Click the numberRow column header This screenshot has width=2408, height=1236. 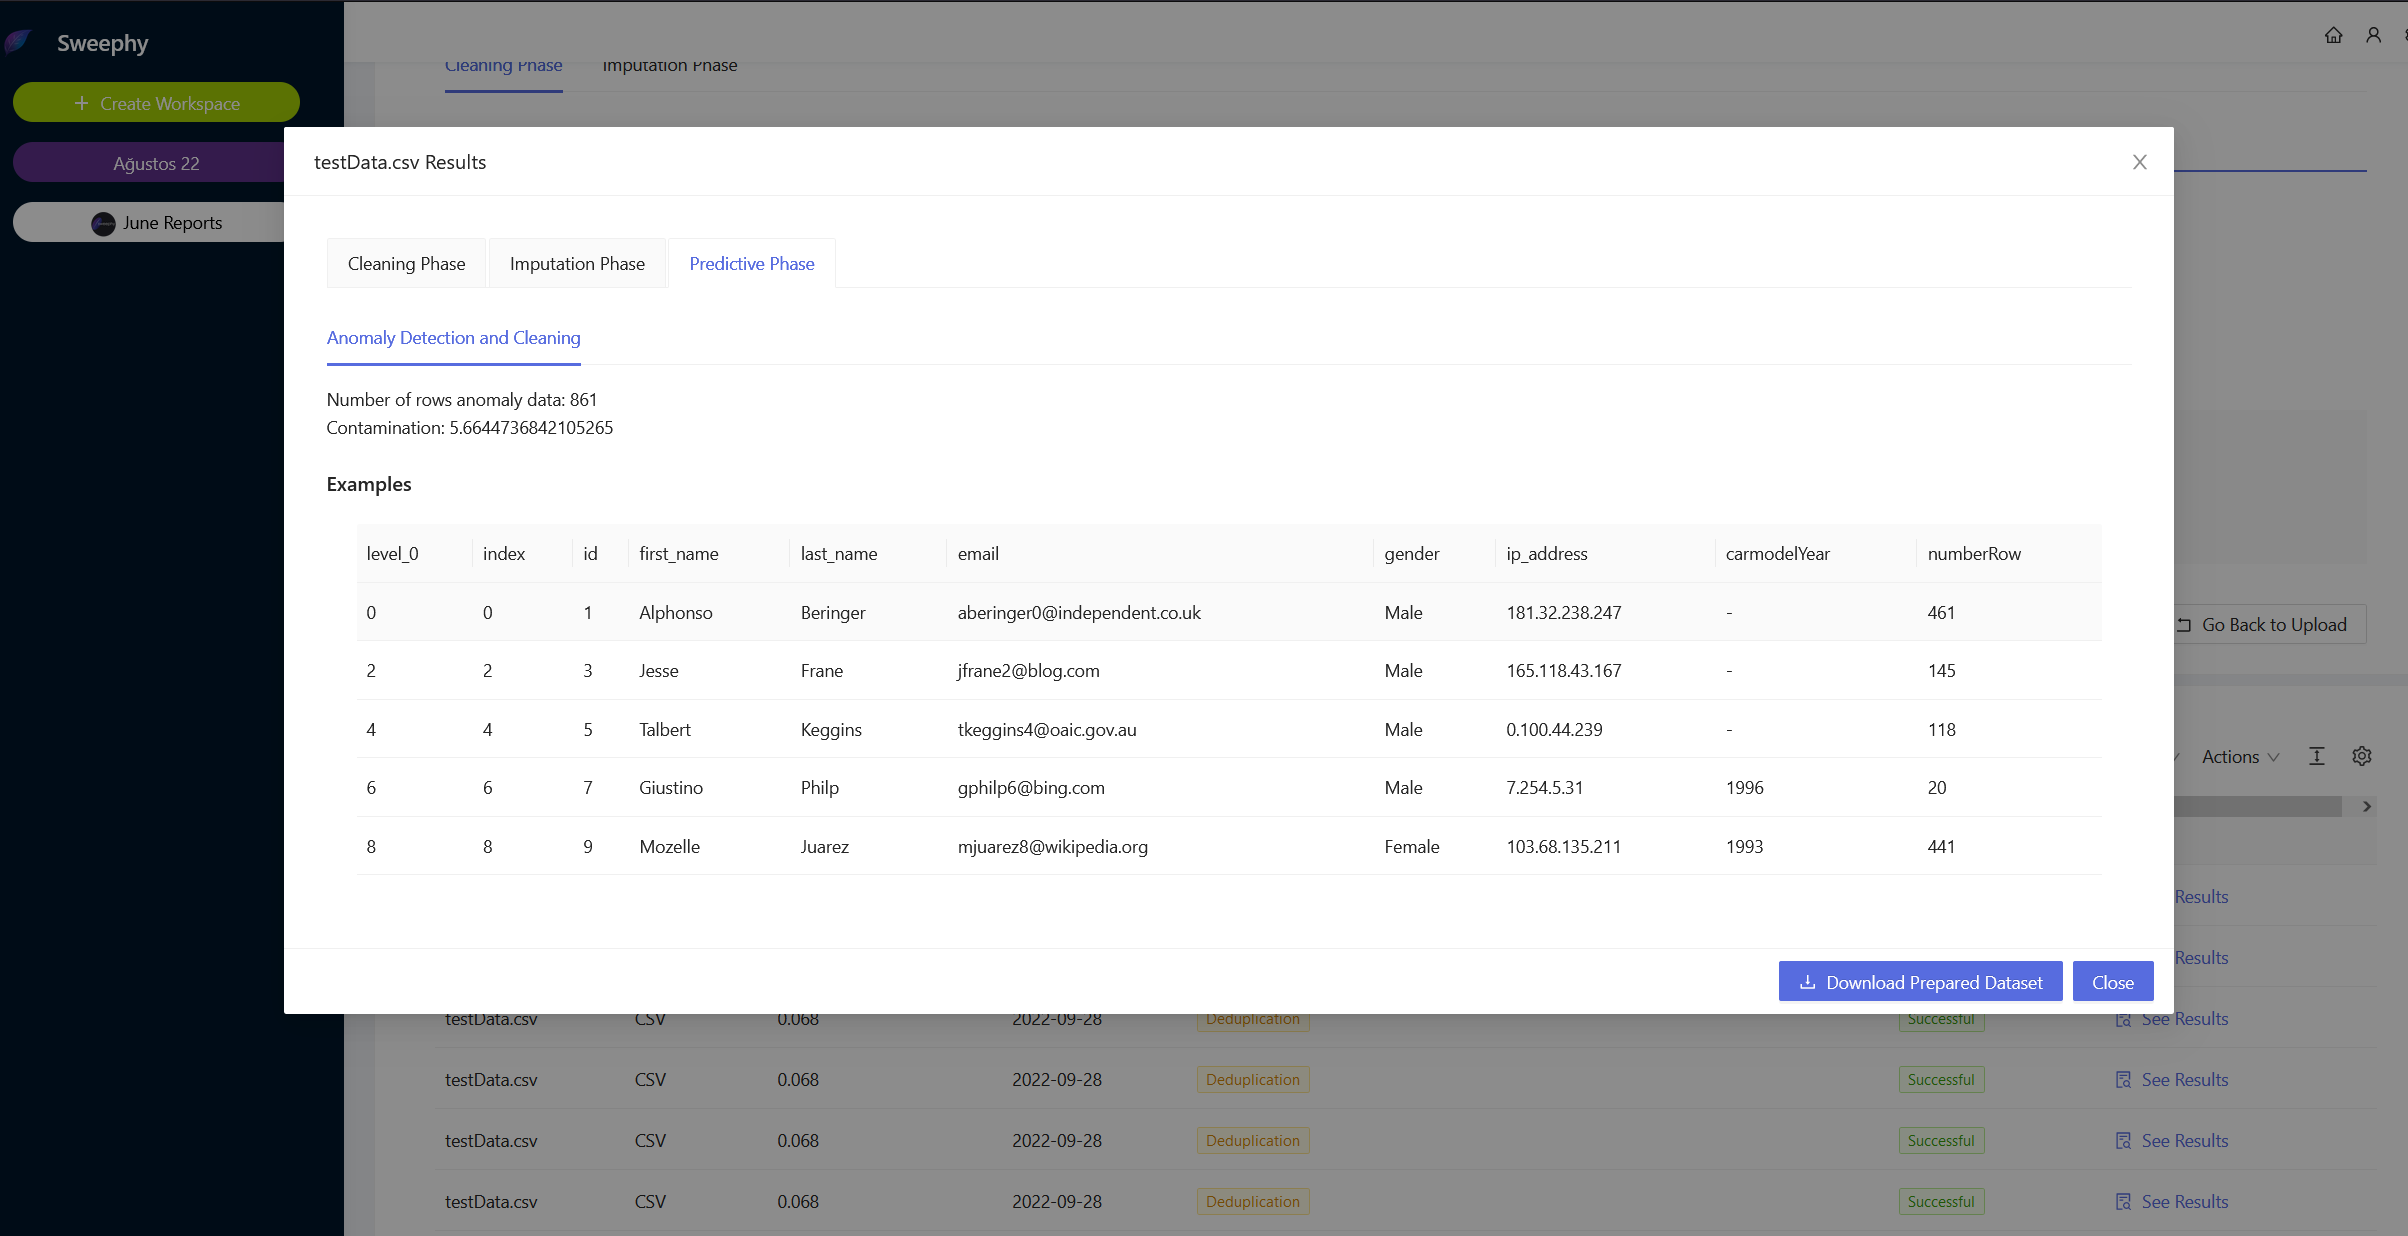2009,553
